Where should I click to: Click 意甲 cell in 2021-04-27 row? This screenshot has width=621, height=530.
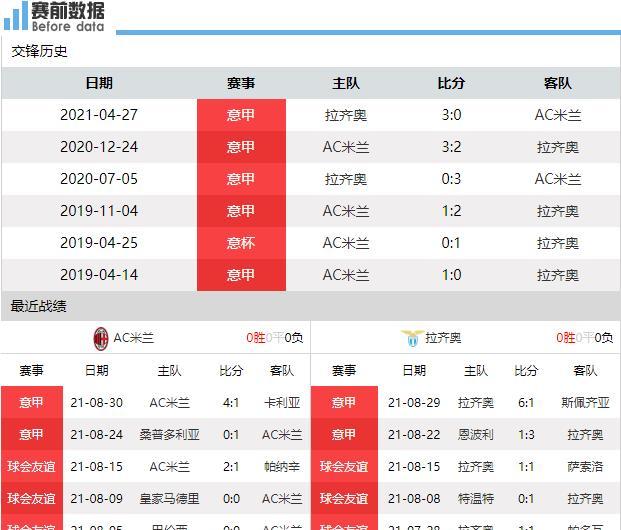click(x=241, y=115)
